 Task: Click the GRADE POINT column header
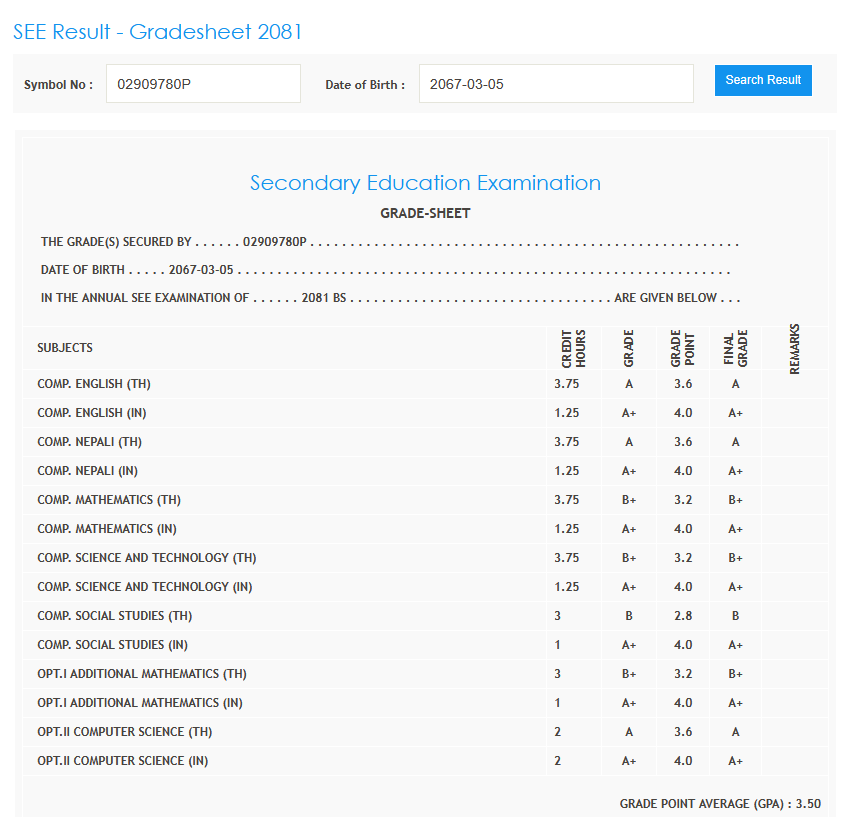[x=682, y=348]
